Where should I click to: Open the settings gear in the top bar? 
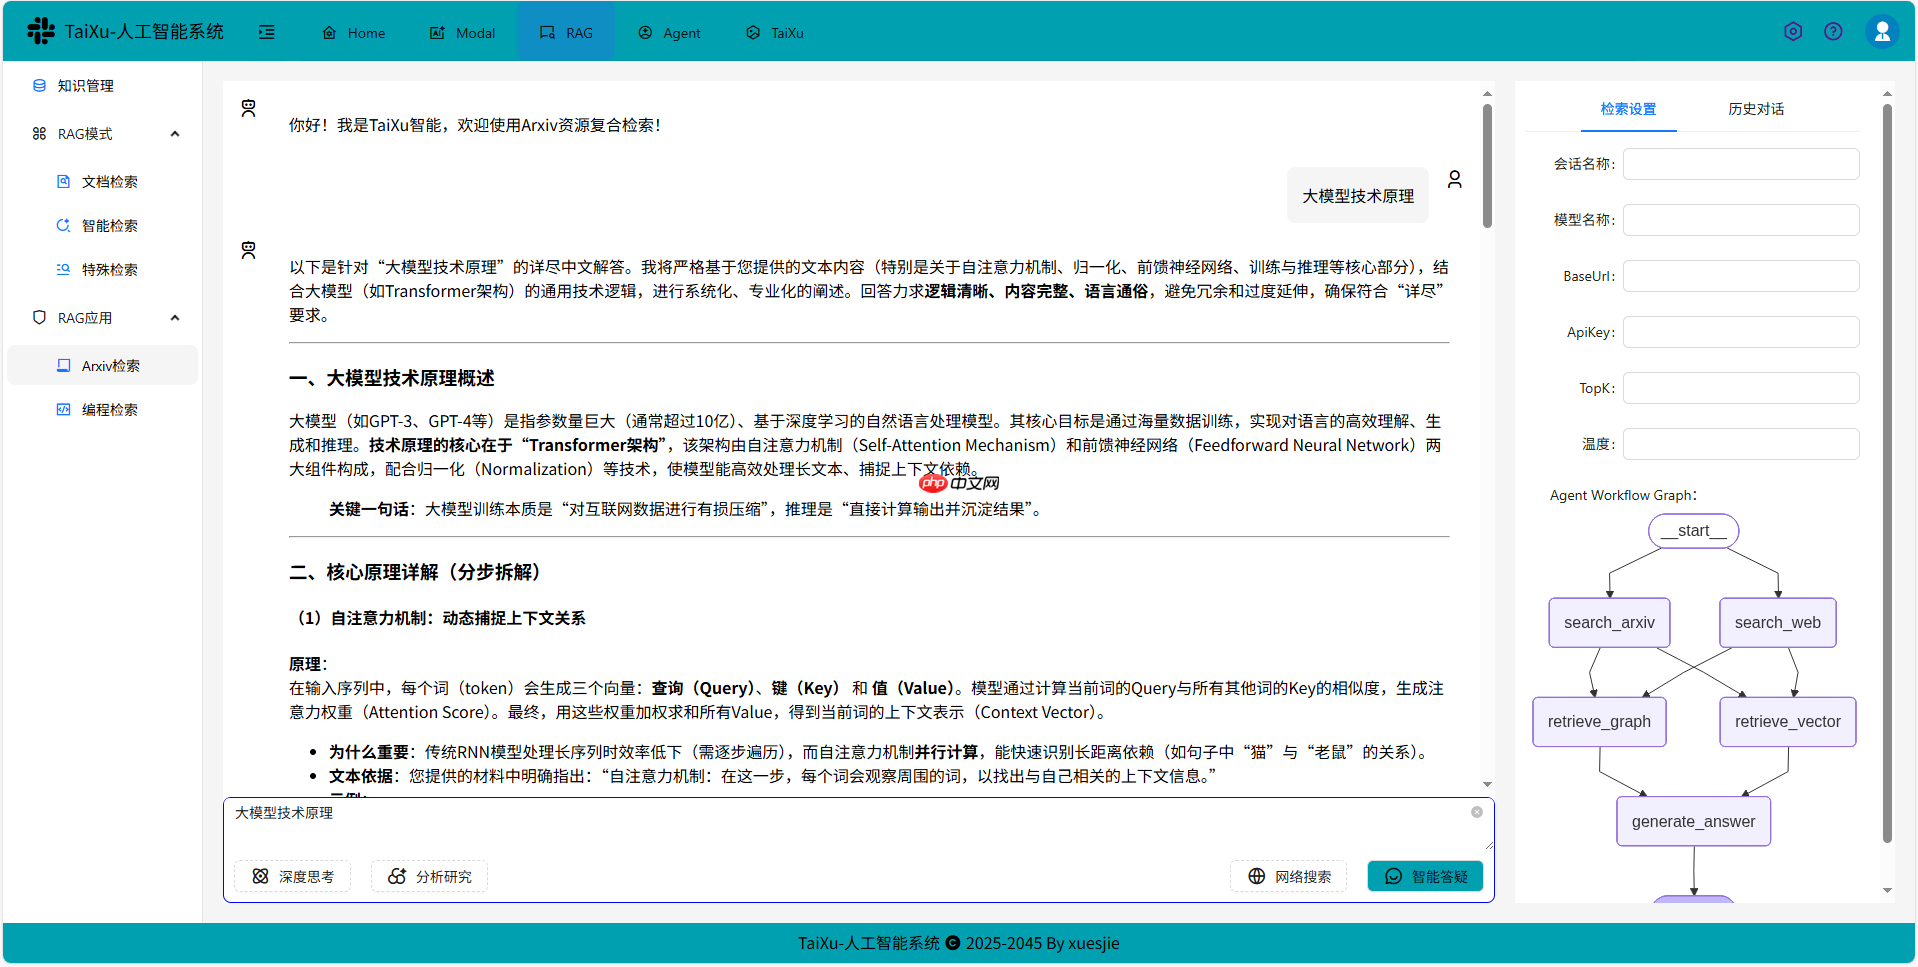pos(1793,31)
